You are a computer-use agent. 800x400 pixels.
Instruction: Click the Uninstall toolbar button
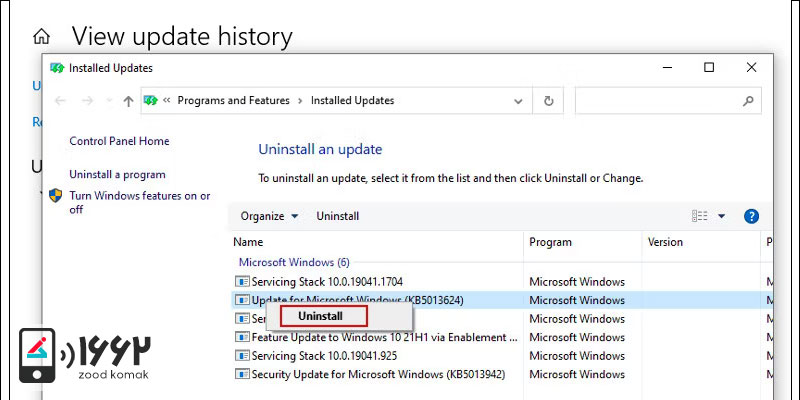coord(338,216)
